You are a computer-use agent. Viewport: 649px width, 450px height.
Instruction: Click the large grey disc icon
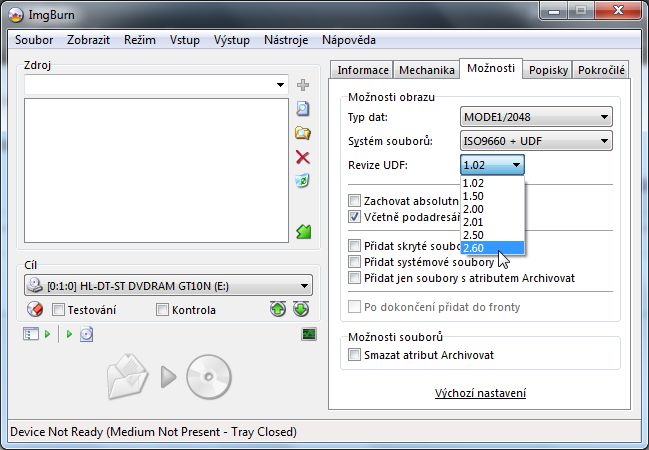(x=209, y=377)
